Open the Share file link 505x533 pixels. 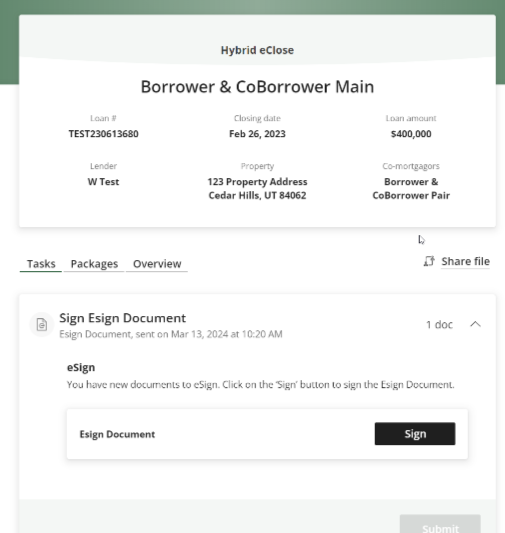pyautogui.click(x=465, y=261)
